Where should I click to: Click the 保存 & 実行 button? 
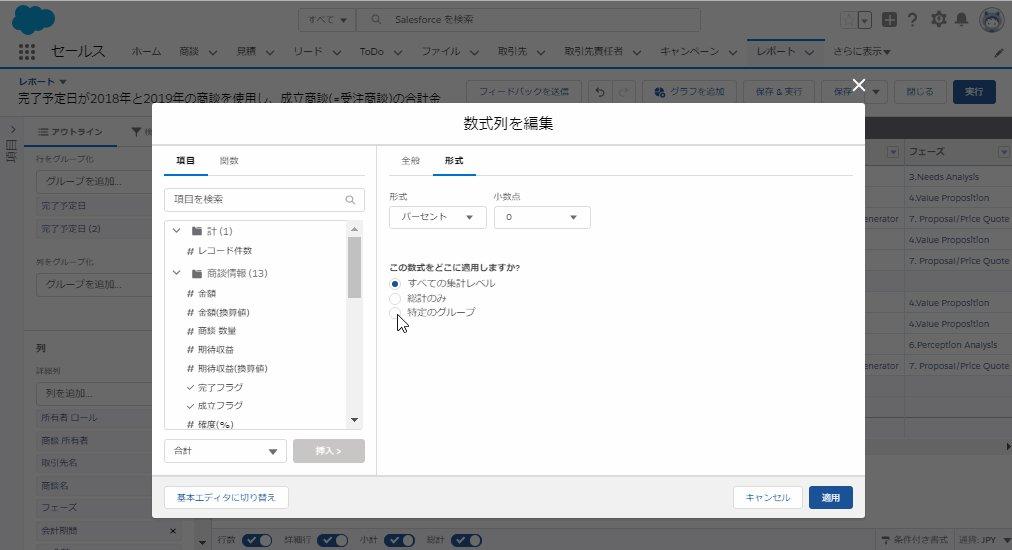point(778,92)
